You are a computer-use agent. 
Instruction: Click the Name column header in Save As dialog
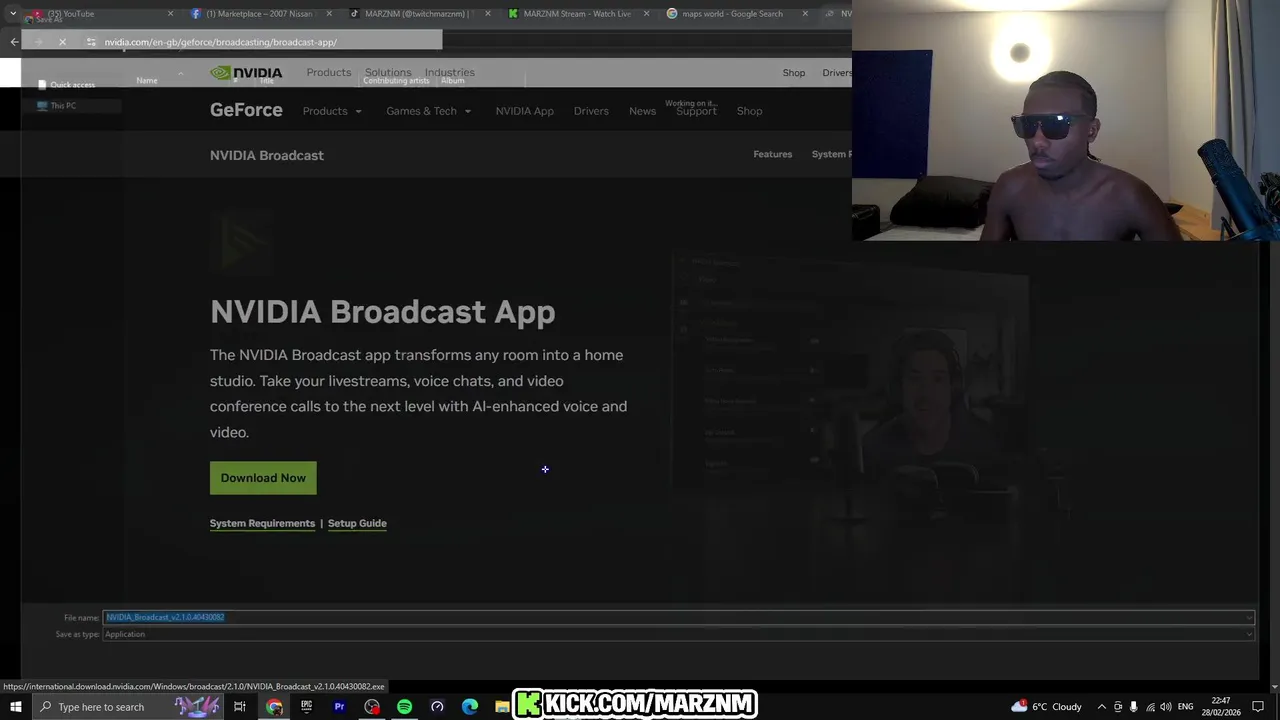[147, 80]
